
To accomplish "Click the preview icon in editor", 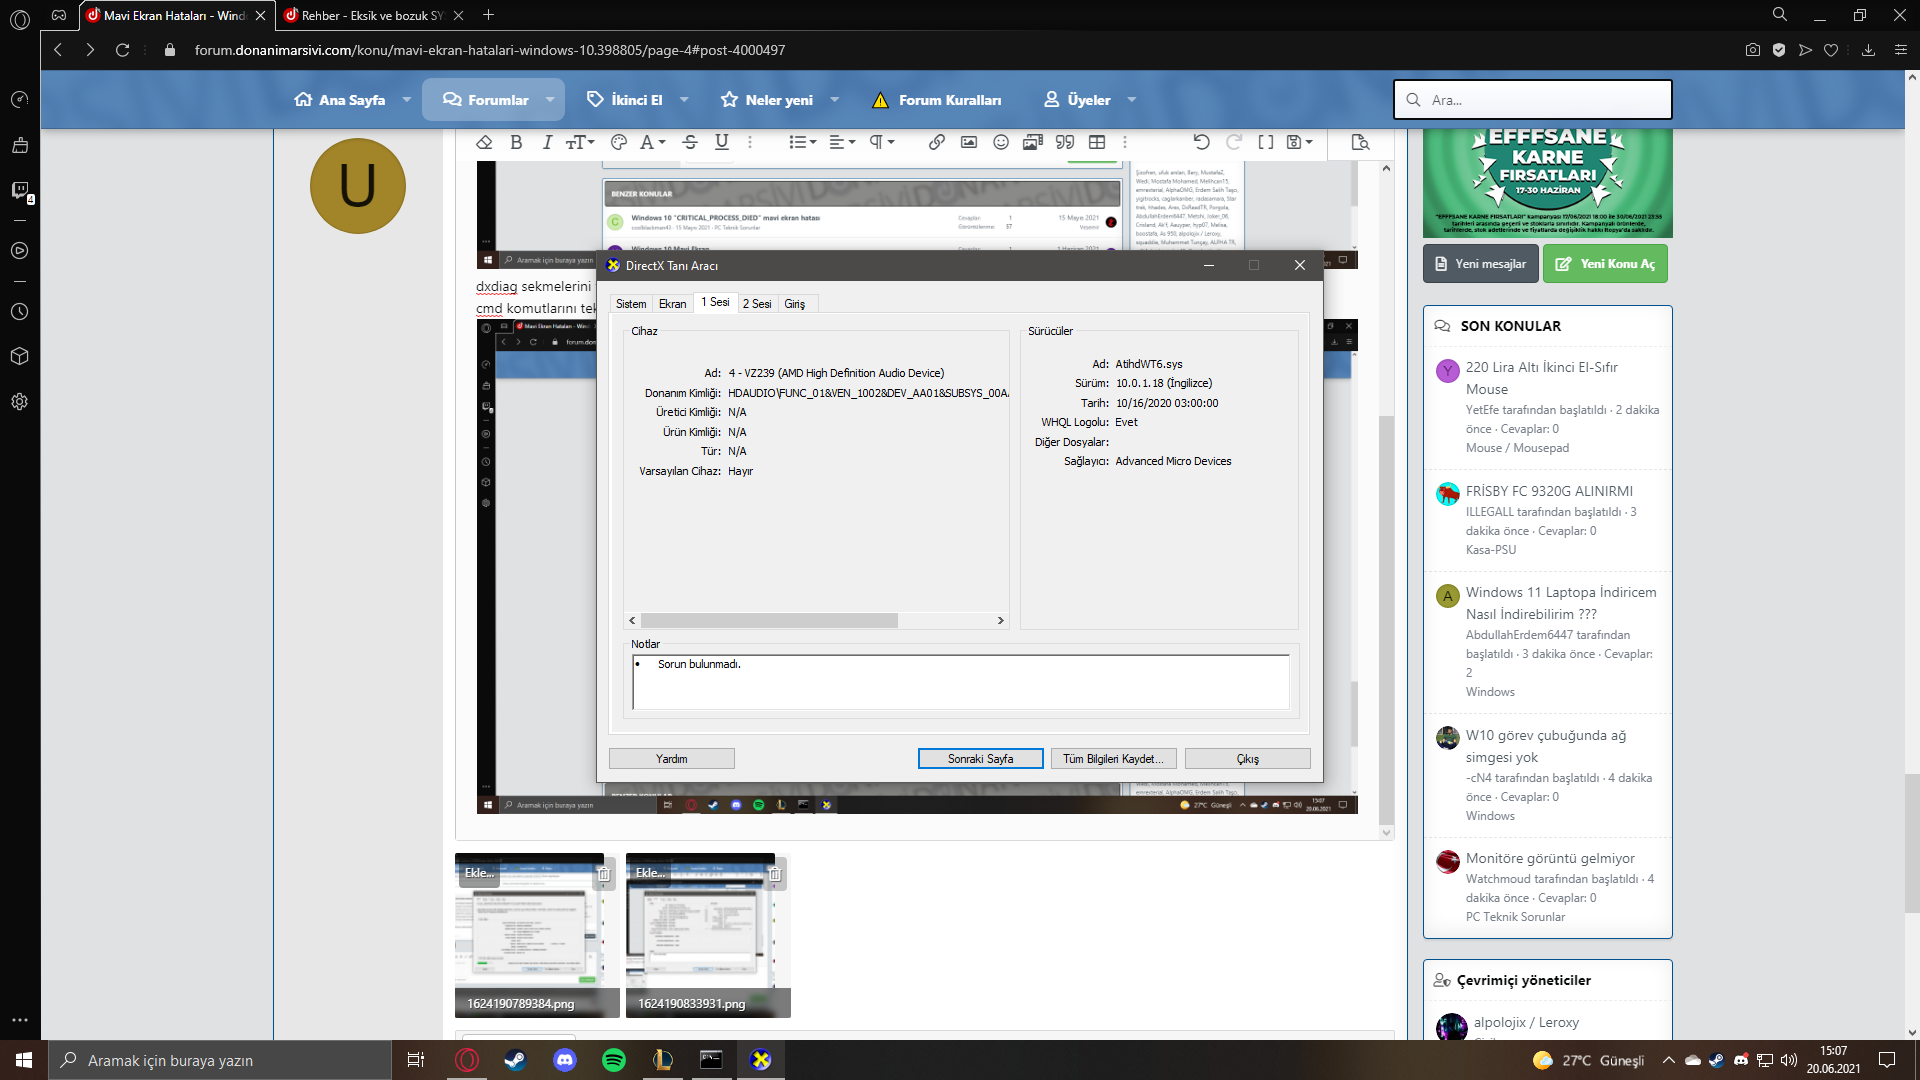I will click(1360, 142).
